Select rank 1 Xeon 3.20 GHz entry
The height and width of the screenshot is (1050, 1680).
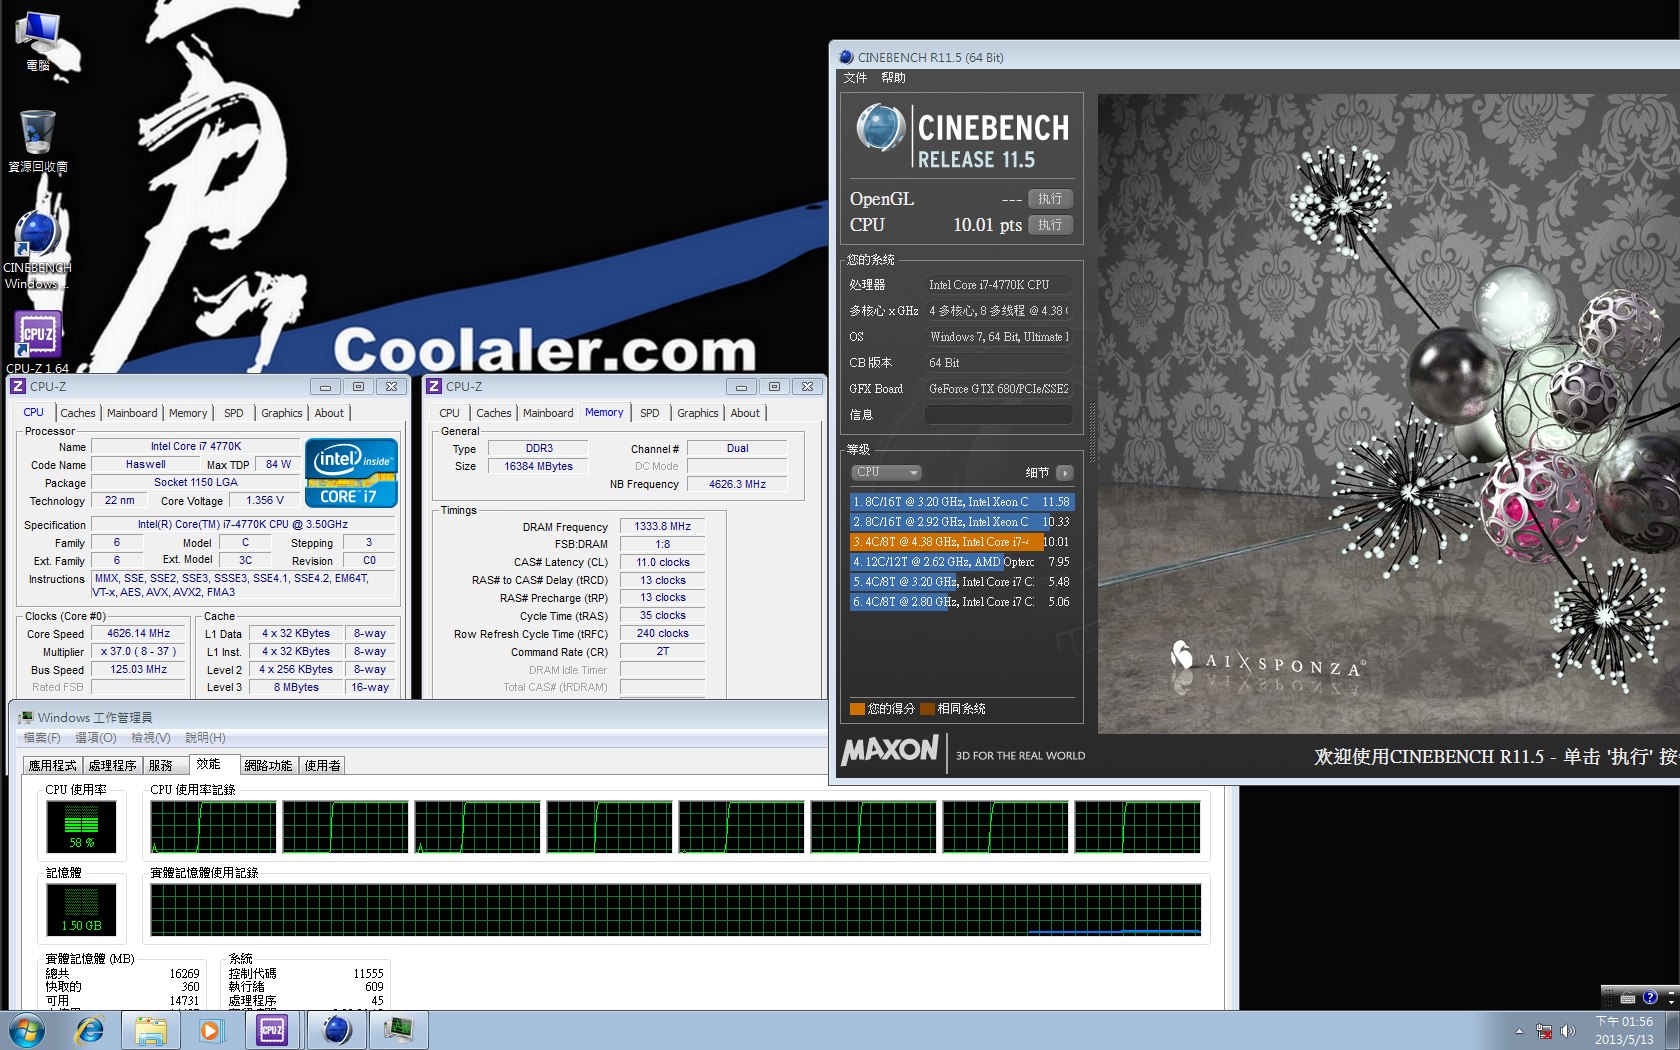click(961, 502)
